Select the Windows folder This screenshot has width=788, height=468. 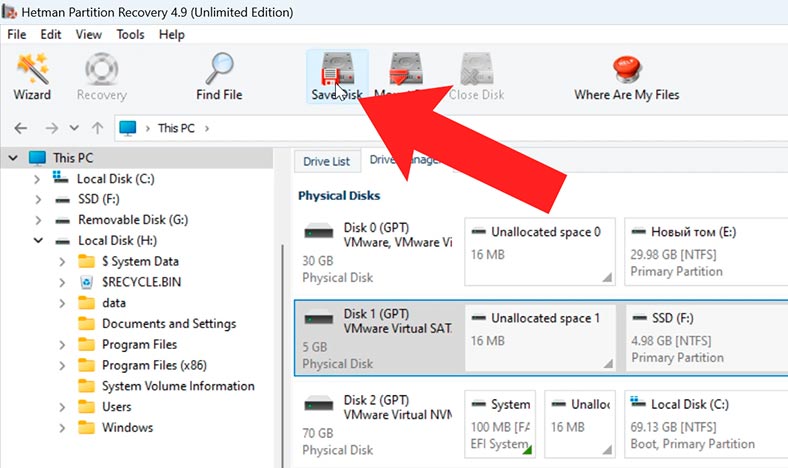point(127,427)
